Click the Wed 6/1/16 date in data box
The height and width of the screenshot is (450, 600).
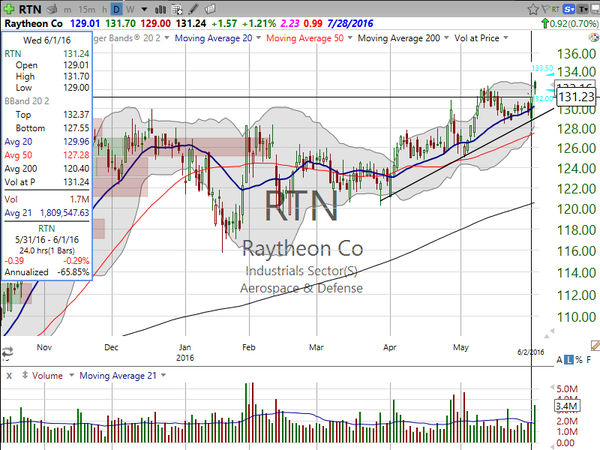pyautogui.click(x=47, y=40)
